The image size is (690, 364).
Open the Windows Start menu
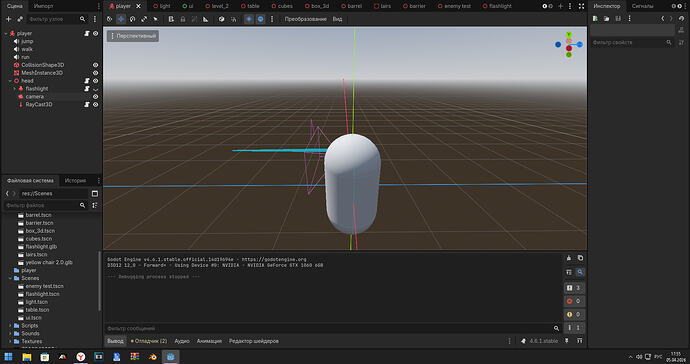[x=8, y=357]
